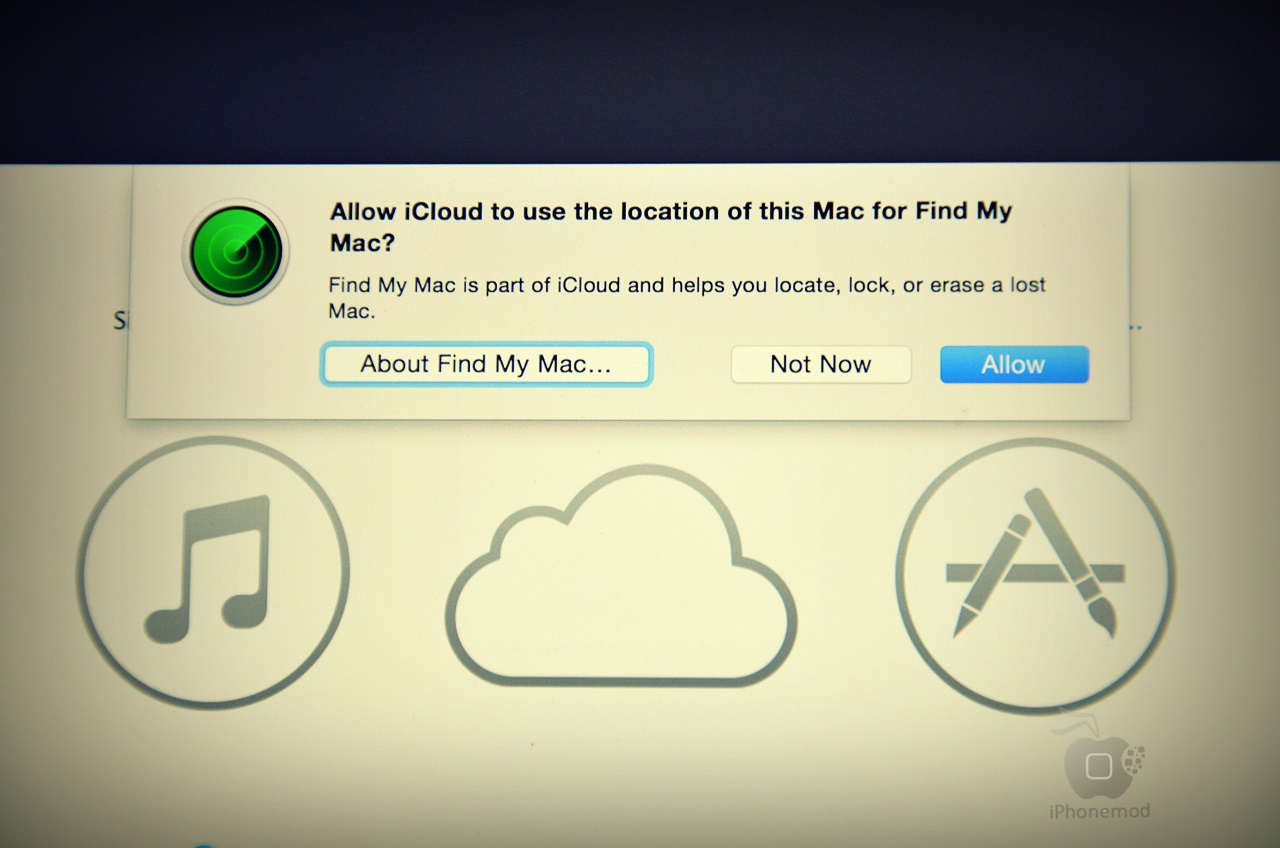Click the iPhonemod watermark text
Screen dimensions: 1280x848
1099,811
